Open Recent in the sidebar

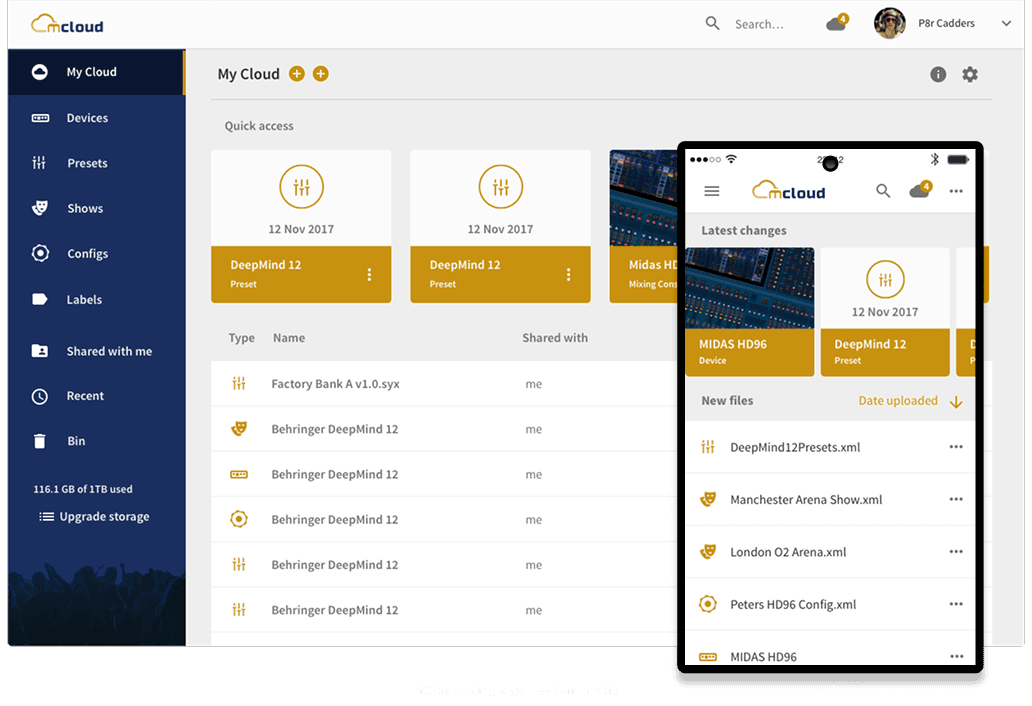(x=96, y=396)
